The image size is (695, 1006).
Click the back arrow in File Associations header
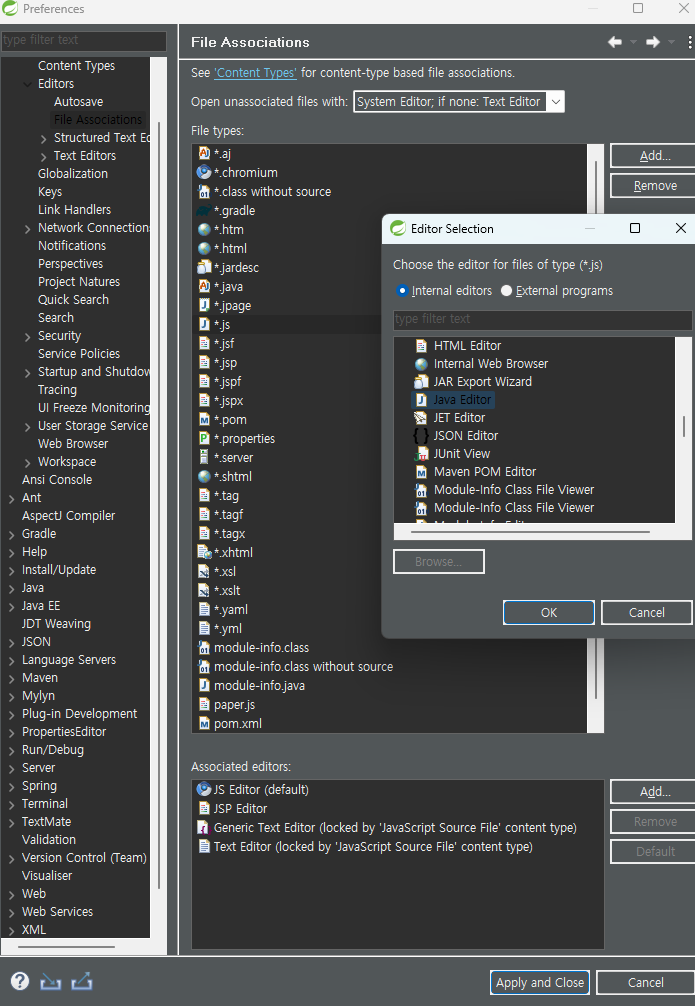(615, 42)
